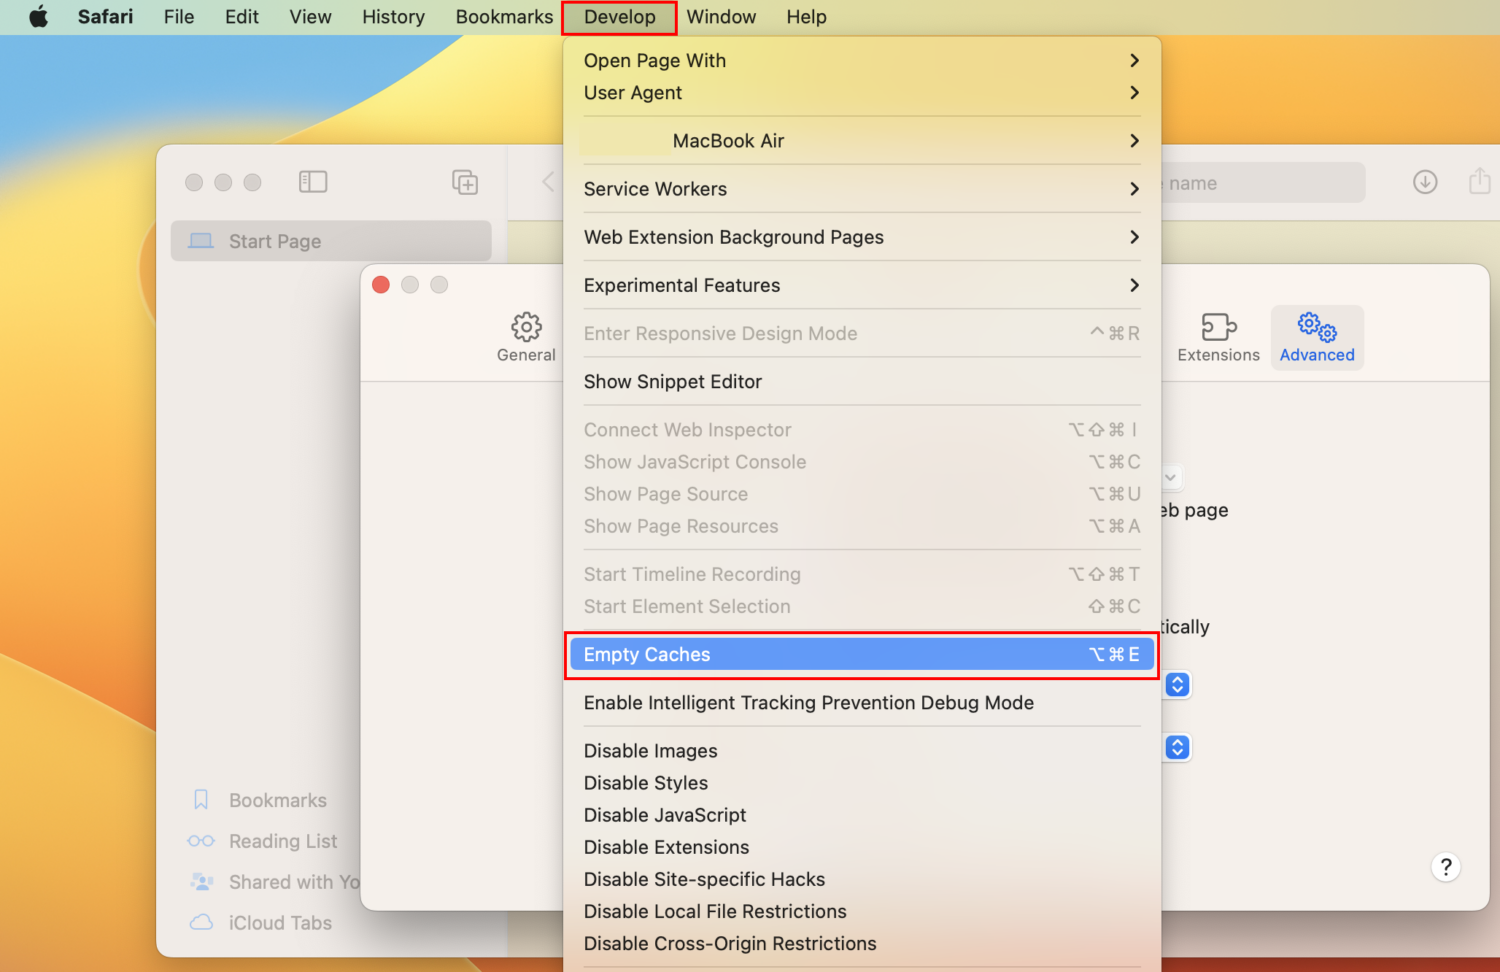The image size is (1500, 972).
Task: Expand Open Page With submenu
Action: point(861,61)
